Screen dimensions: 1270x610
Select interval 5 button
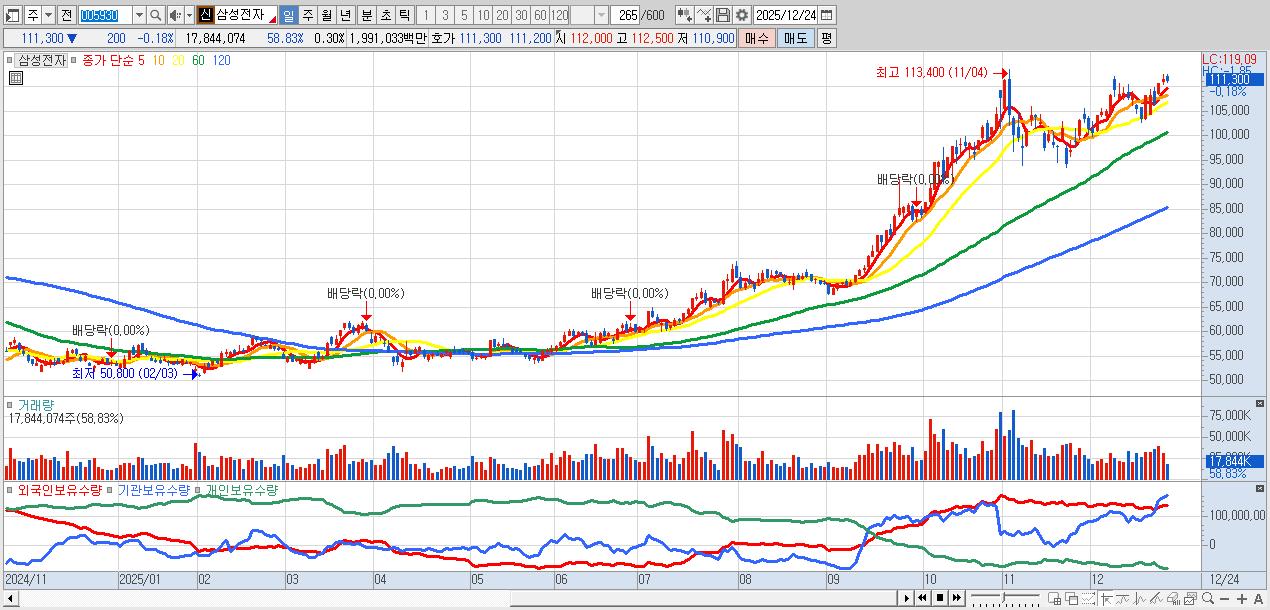(x=464, y=15)
